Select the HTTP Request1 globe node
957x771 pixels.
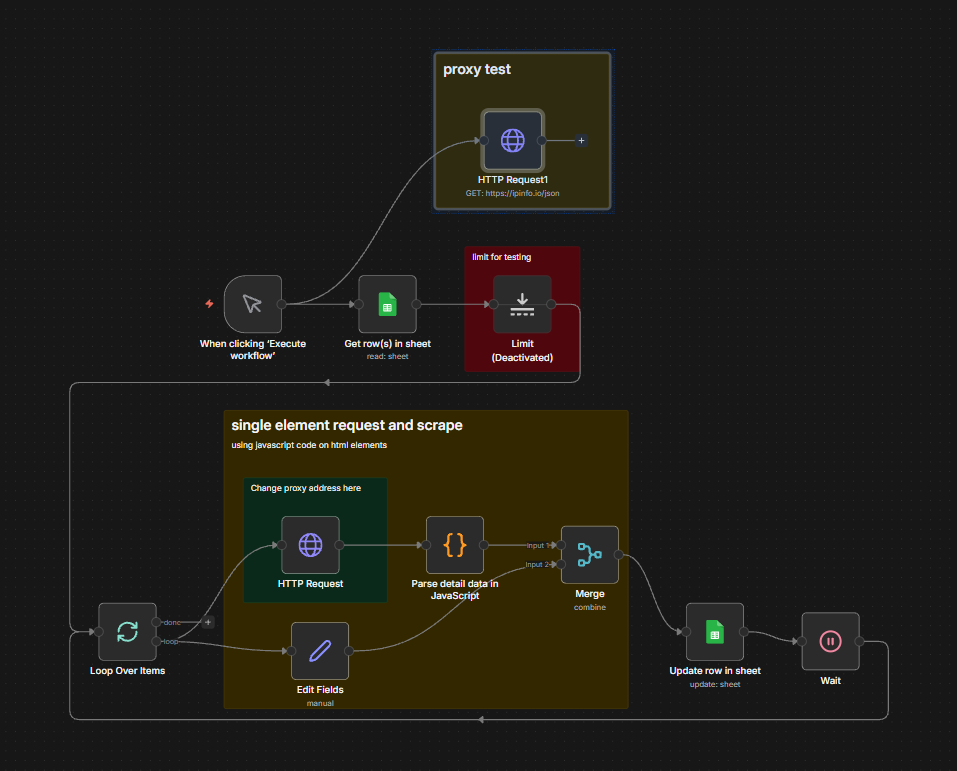click(x=512, y=141)
